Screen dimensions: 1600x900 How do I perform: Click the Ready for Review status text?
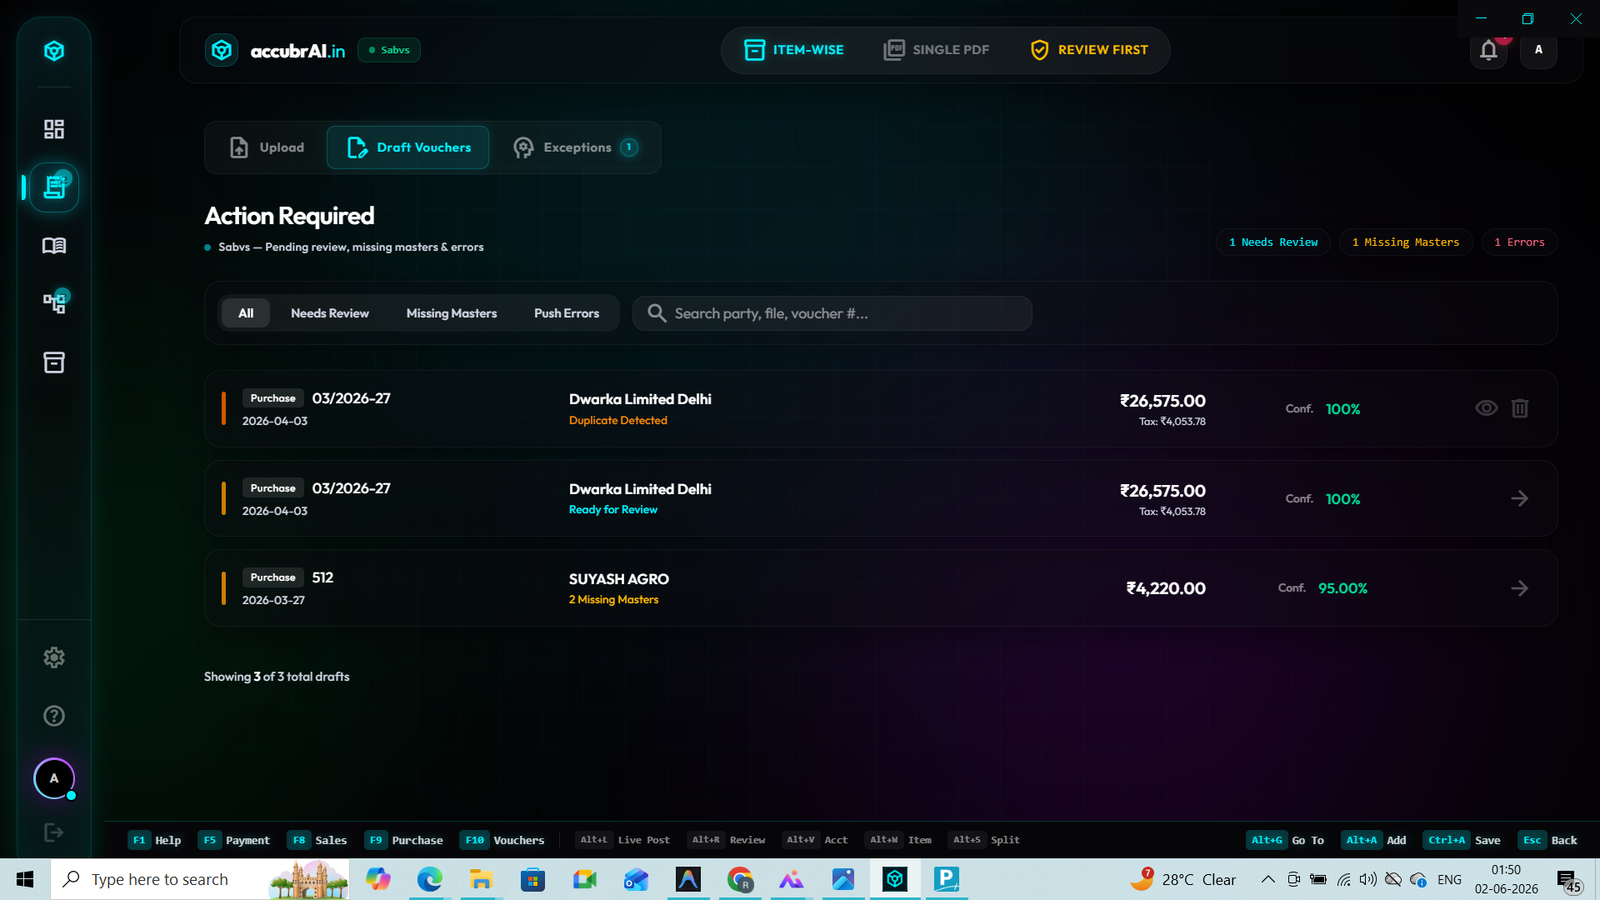coord(613,510)
